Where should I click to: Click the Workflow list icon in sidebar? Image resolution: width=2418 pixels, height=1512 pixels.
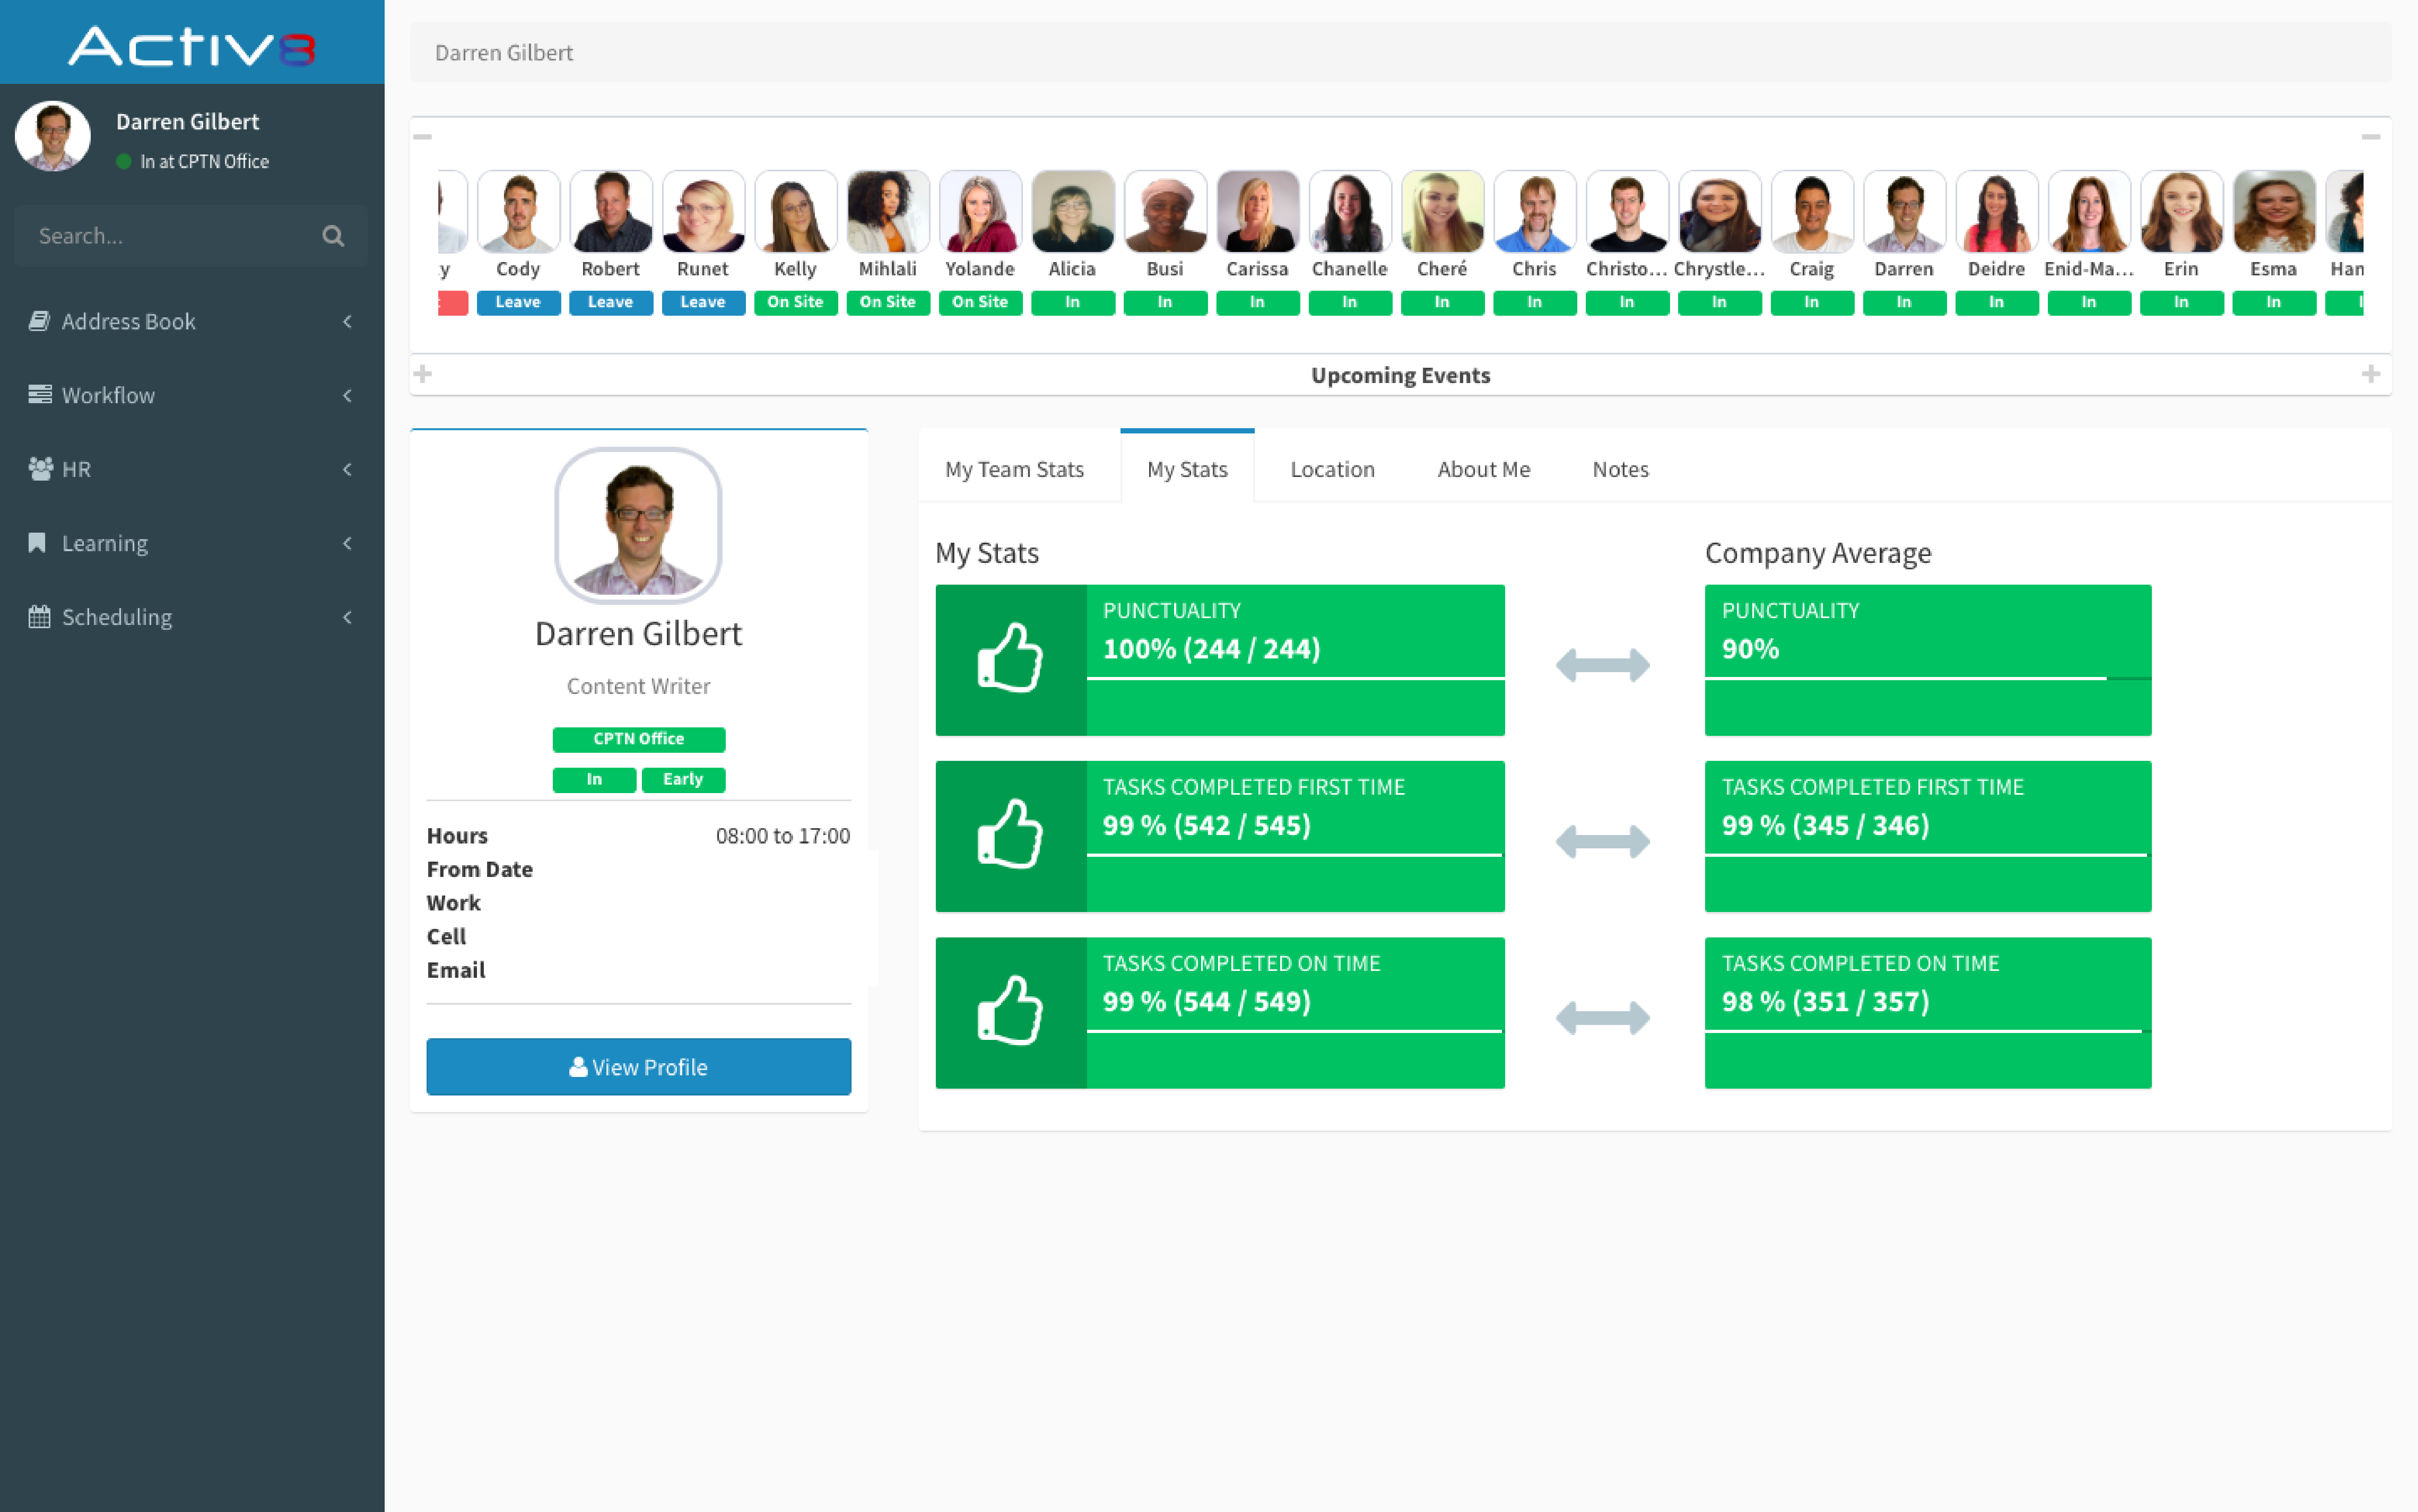(39, 395)
